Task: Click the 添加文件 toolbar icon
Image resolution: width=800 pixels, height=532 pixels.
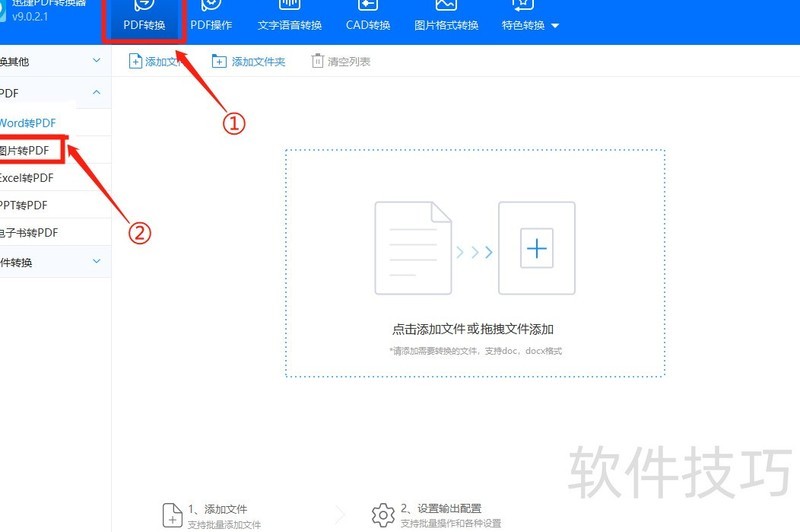Action: tap(135, 61)
